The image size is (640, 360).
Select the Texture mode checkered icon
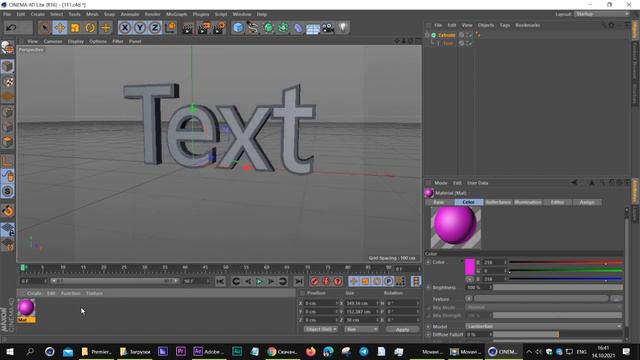[x=8, y=82]
